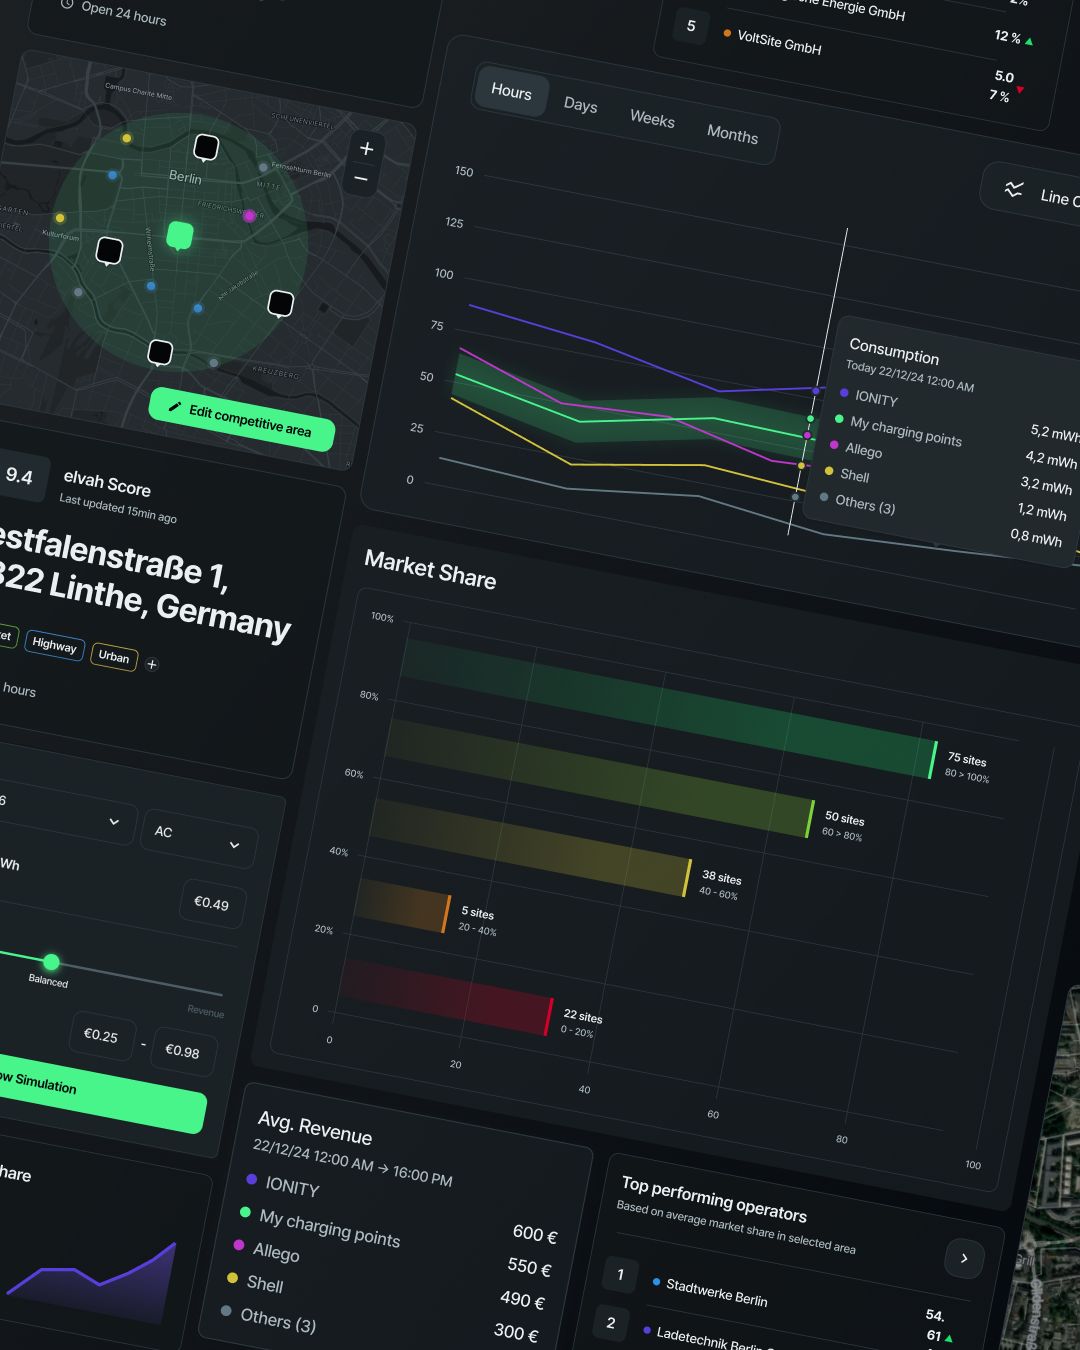Click the orange 5 sites bar
The width and height of the screenshot is (1080, 1350).
403,906
